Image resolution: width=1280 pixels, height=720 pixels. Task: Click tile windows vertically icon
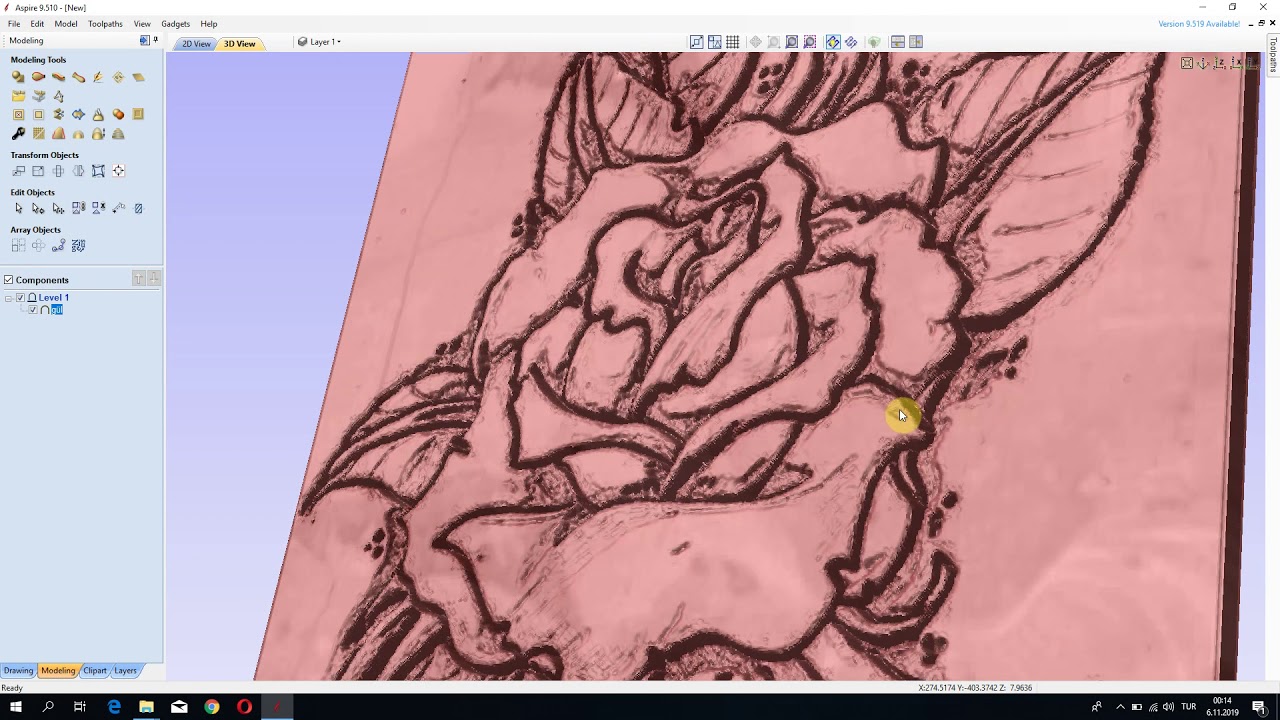(916, 42)
